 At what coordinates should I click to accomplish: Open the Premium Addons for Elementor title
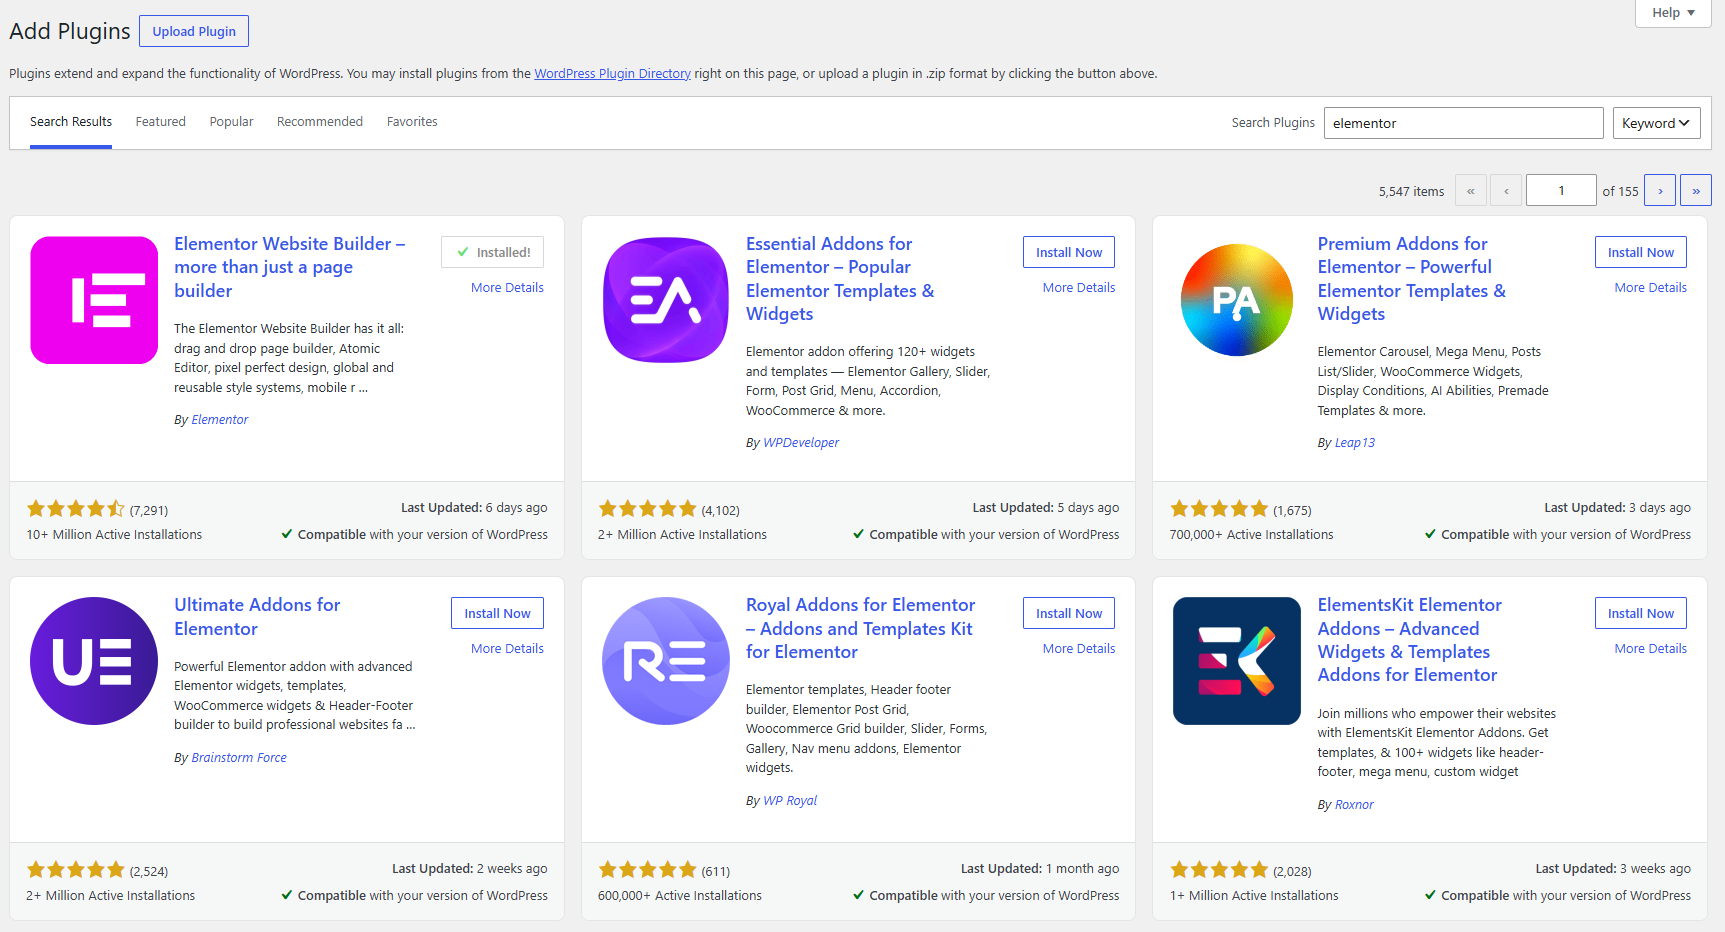coord(1412,279)
